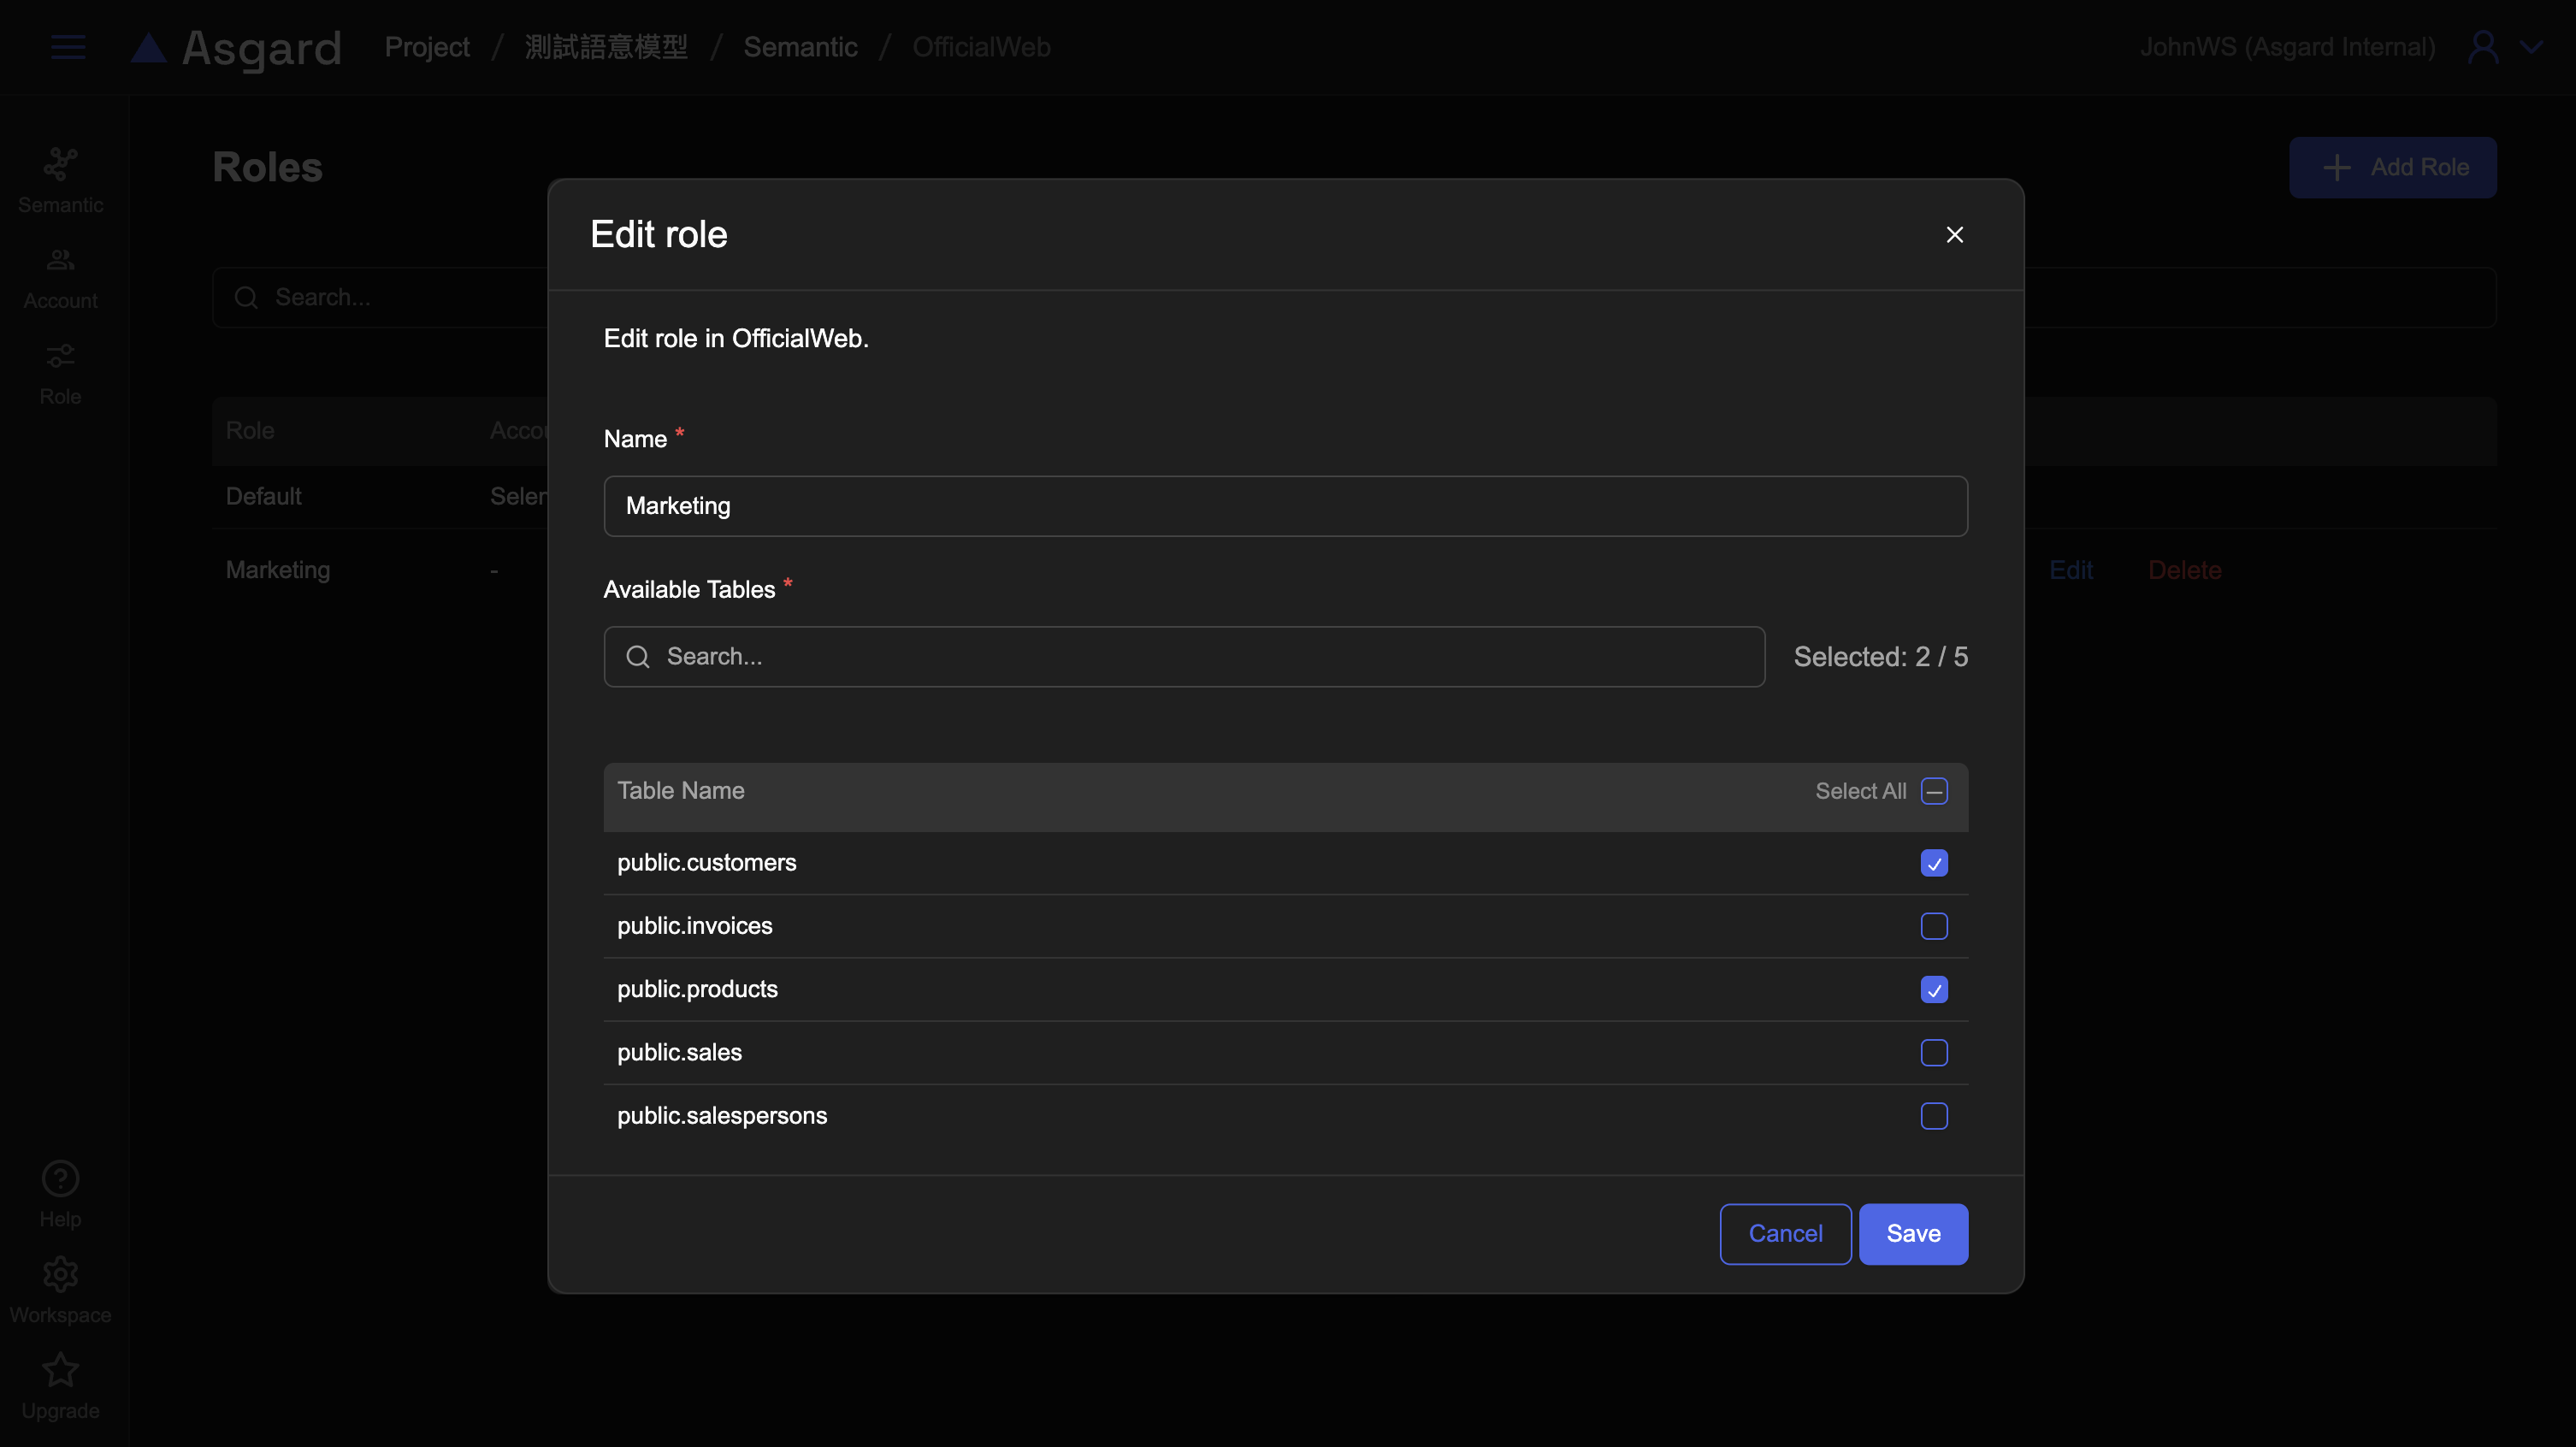Open the hamburger menu icon
Viewport: 2576px width, 1447px height.
68,47
